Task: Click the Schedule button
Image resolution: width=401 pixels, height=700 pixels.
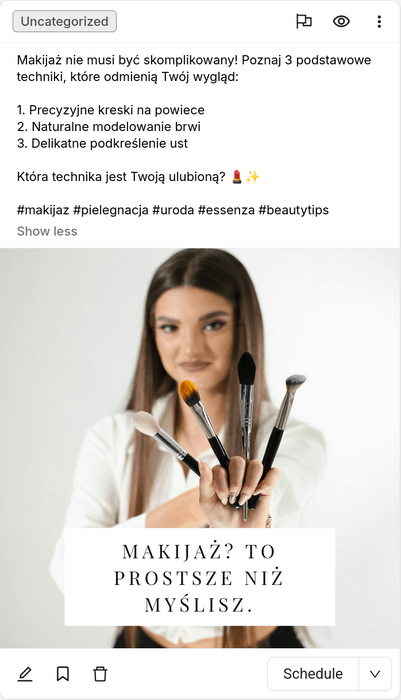Action: click(313, 674)
